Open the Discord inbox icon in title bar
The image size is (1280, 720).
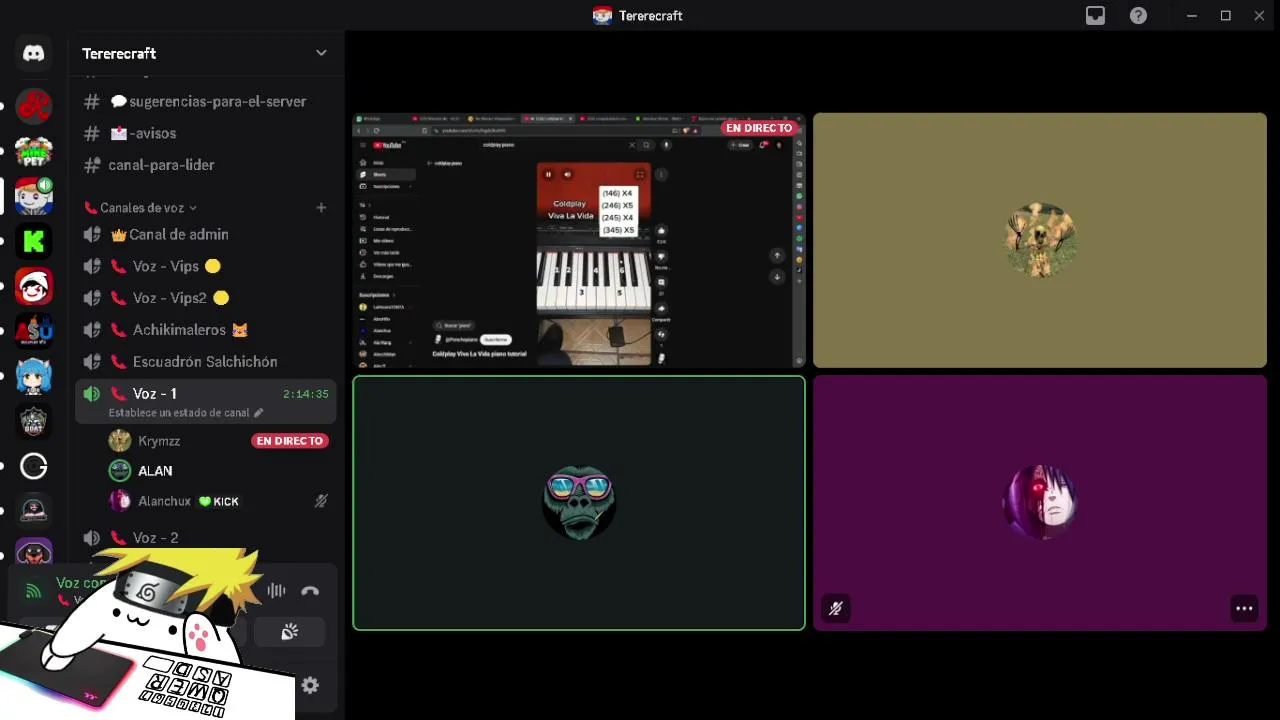pos(1096,15)
